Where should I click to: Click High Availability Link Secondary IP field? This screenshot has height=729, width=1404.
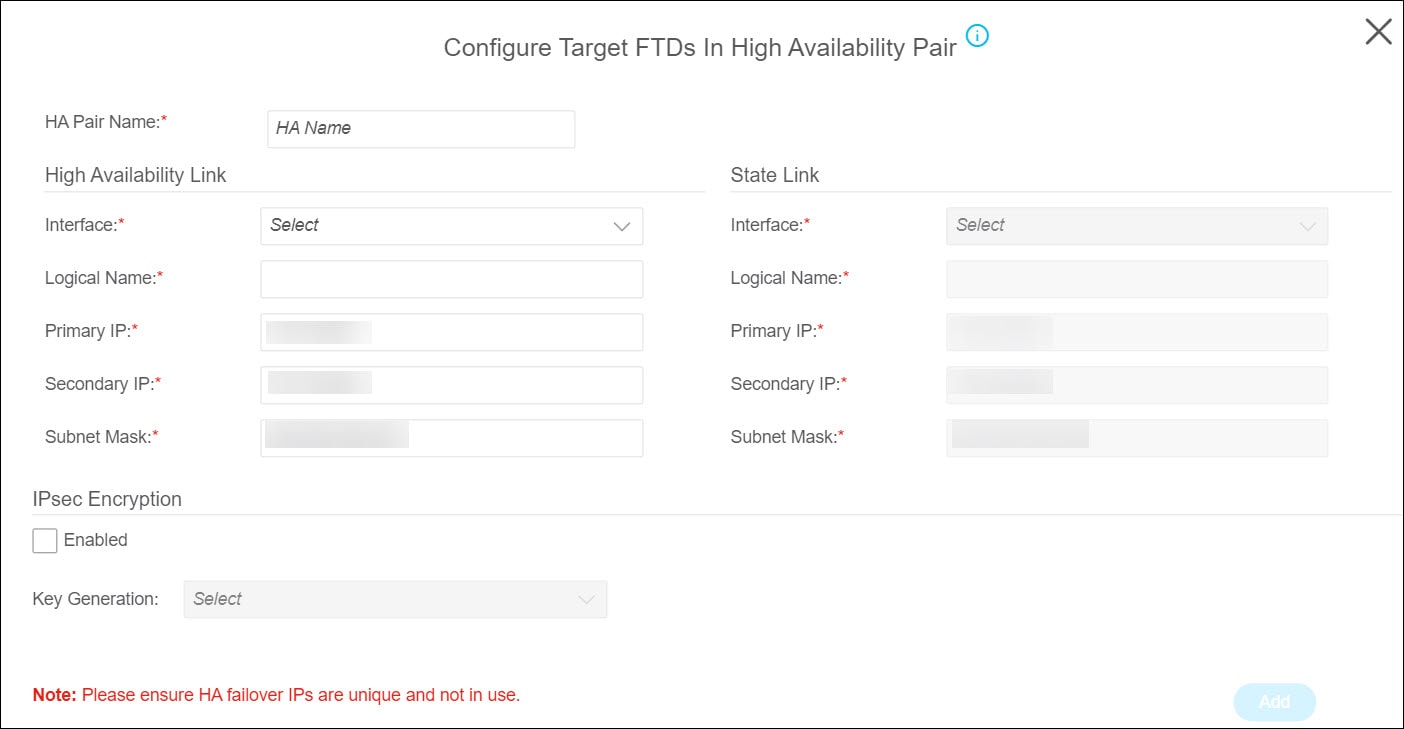pos(451,385)
